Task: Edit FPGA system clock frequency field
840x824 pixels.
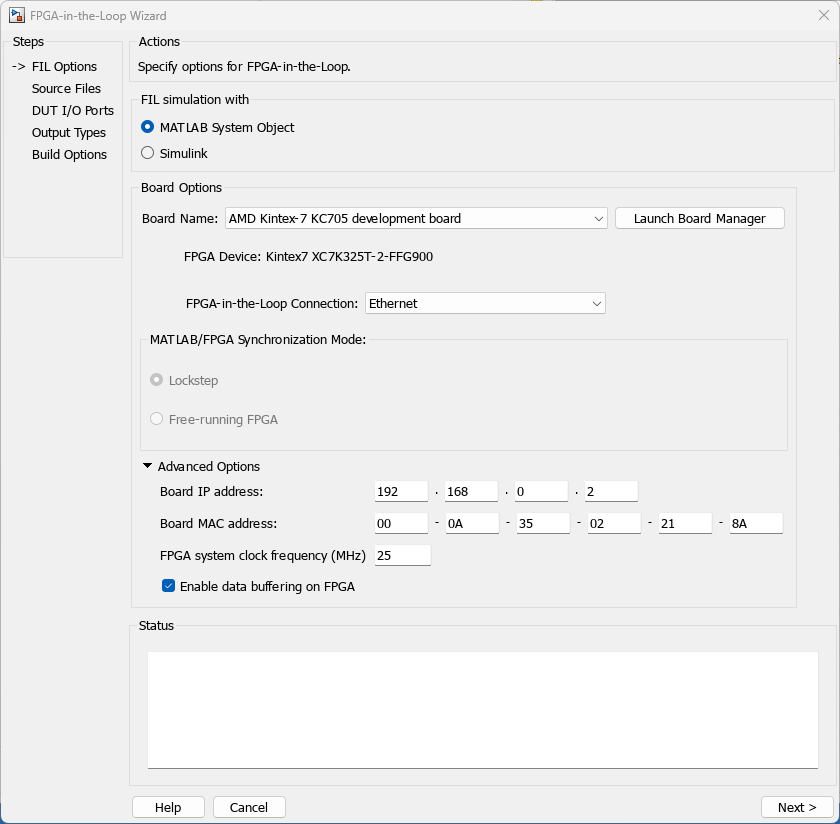Action: [403, 555]
